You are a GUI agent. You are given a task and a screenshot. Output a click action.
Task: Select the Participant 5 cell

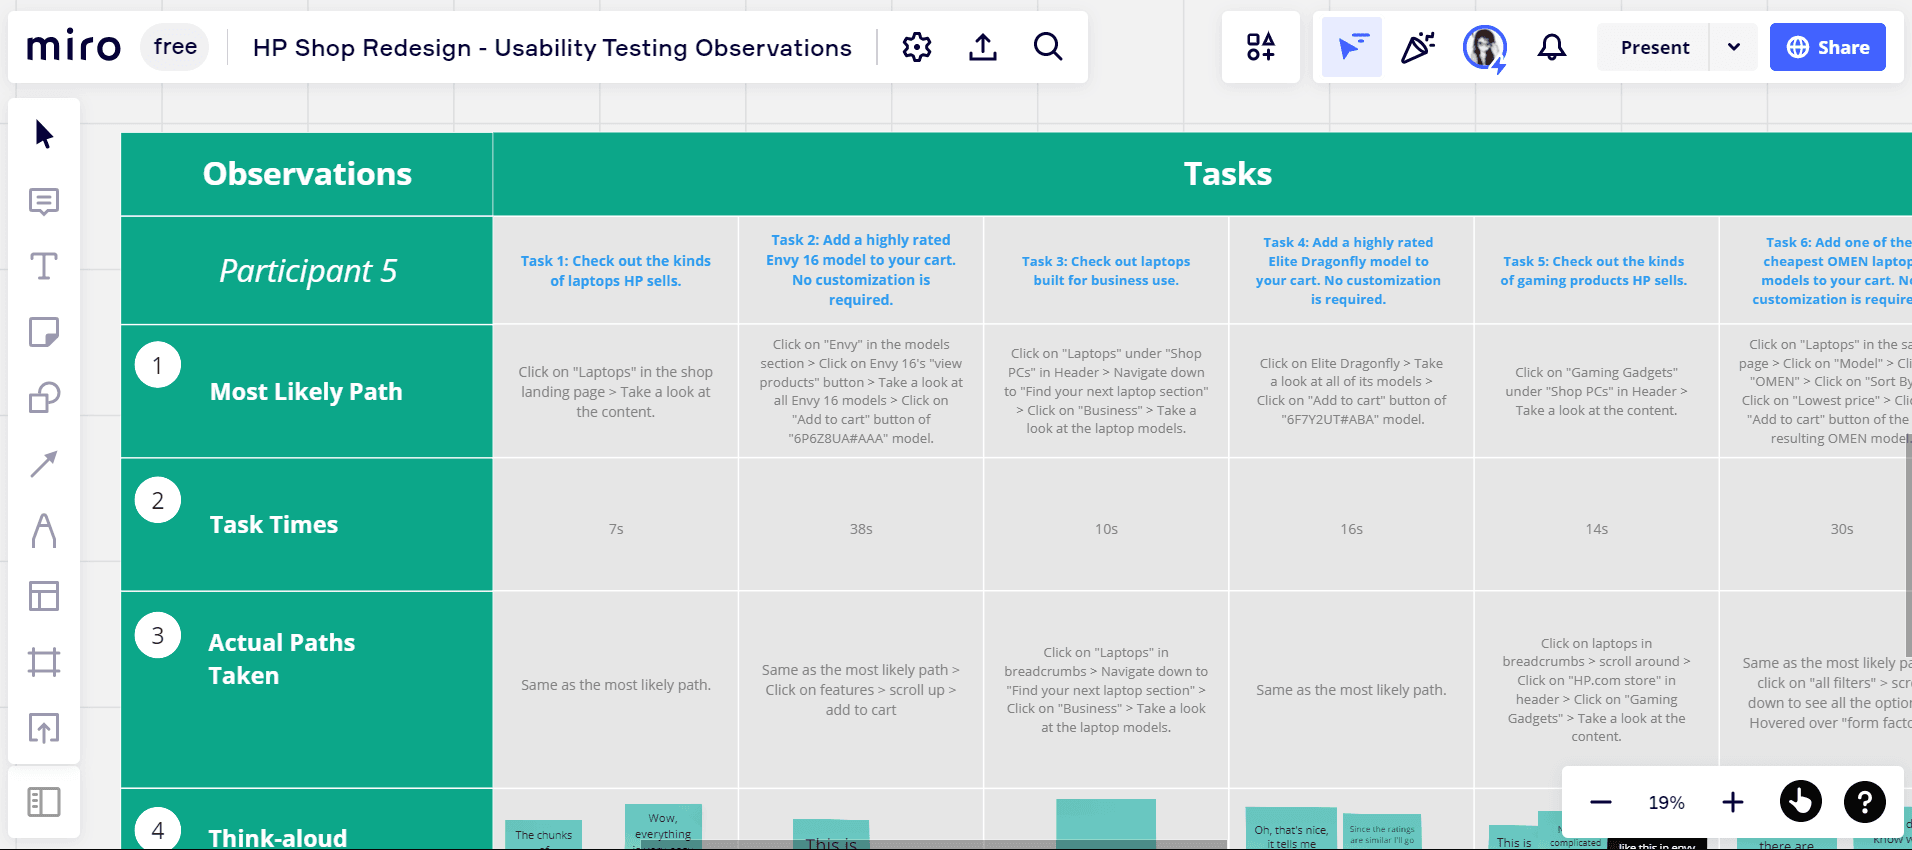click(x=307, y=270)
